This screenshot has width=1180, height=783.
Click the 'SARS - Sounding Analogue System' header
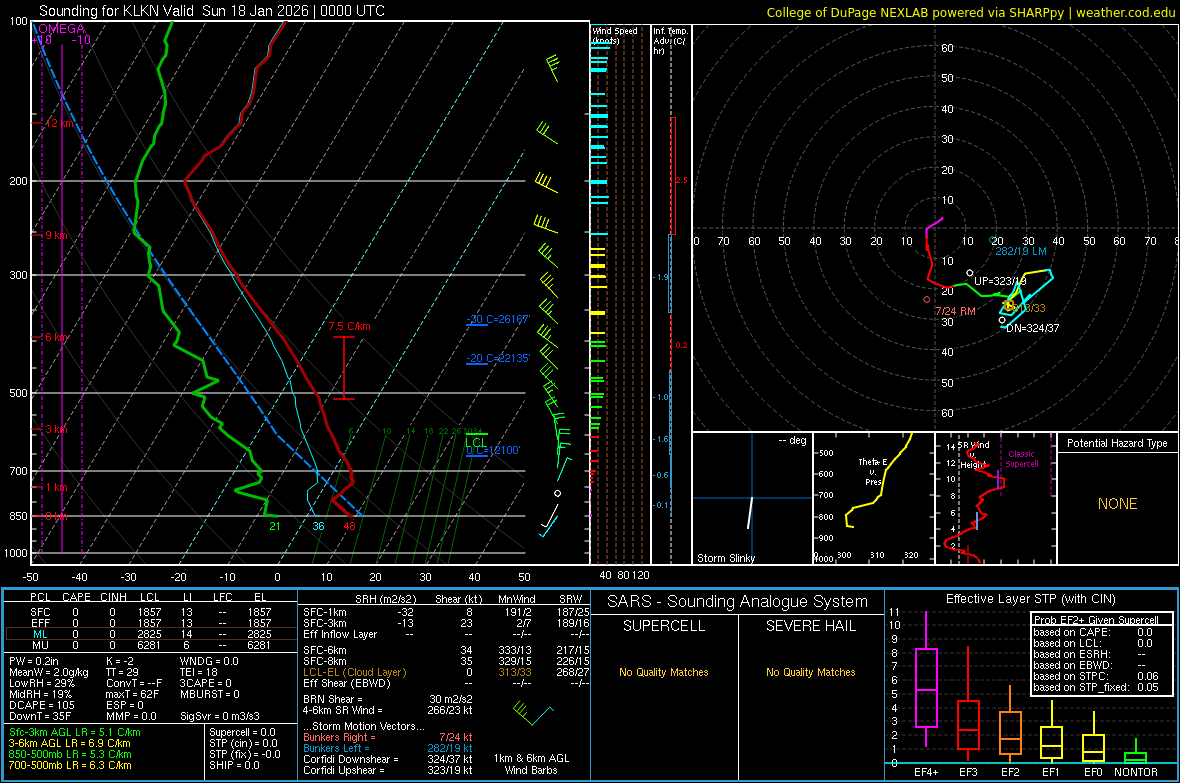coord(737,602)
